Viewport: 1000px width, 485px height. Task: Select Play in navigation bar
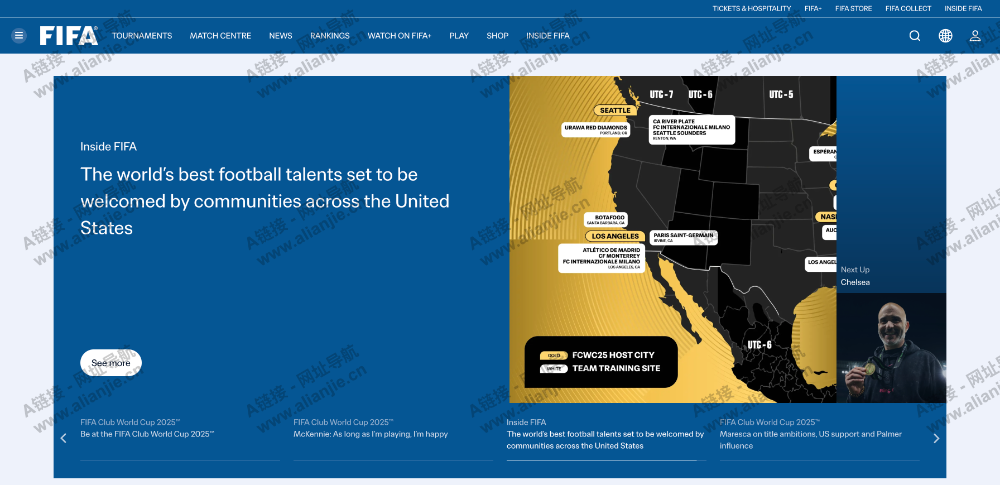coord(459,36)
